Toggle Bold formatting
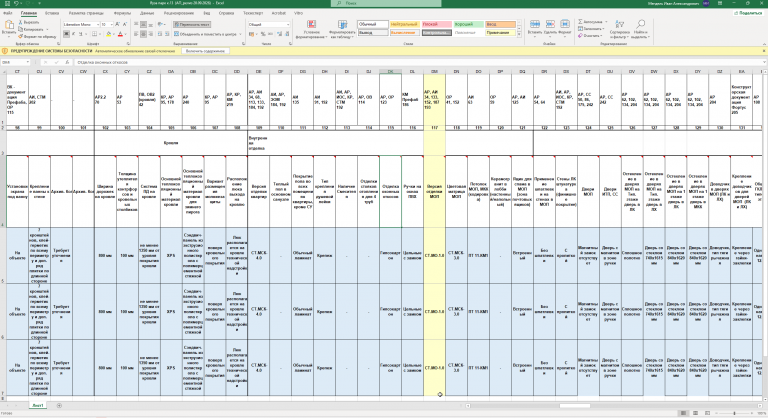 point(66,34)
